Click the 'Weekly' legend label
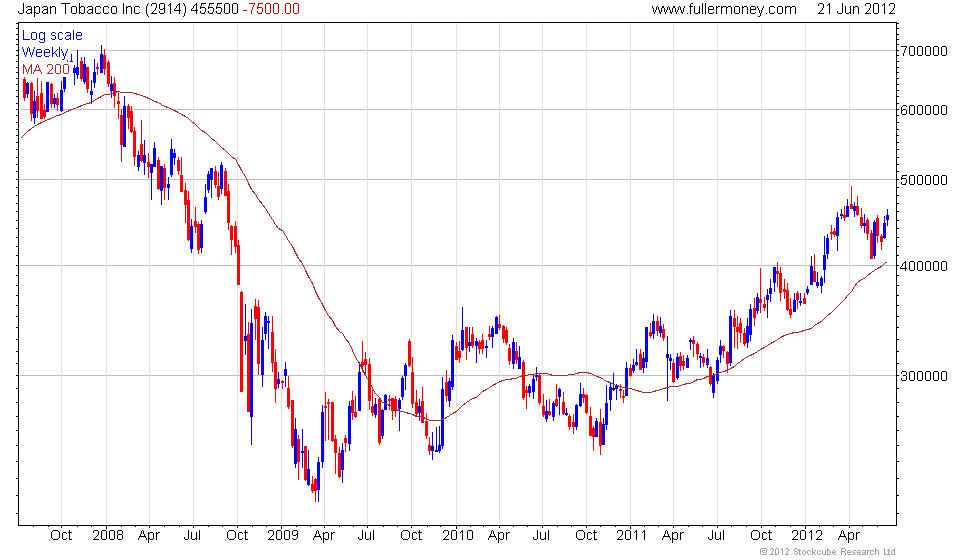This screenshot has width=980, height=560. [45, 52]
